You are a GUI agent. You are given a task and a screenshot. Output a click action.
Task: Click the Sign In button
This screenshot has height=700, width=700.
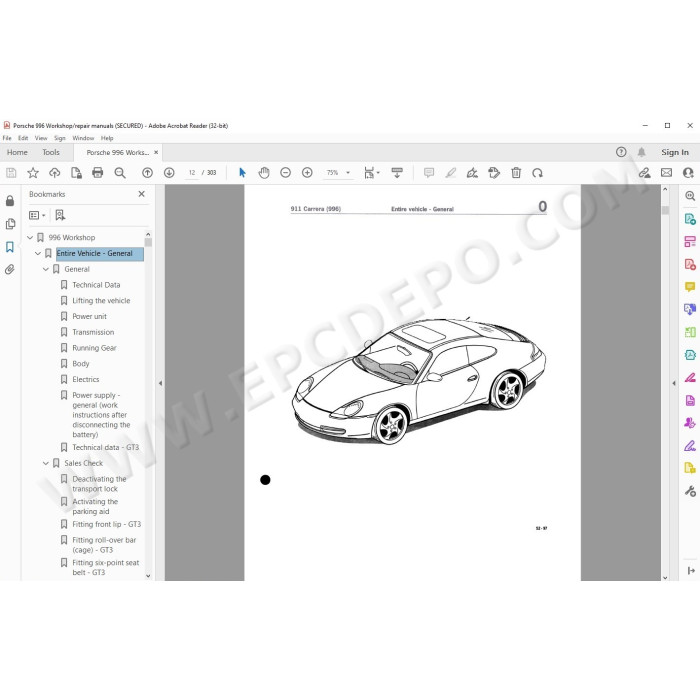tap(675, 152)
